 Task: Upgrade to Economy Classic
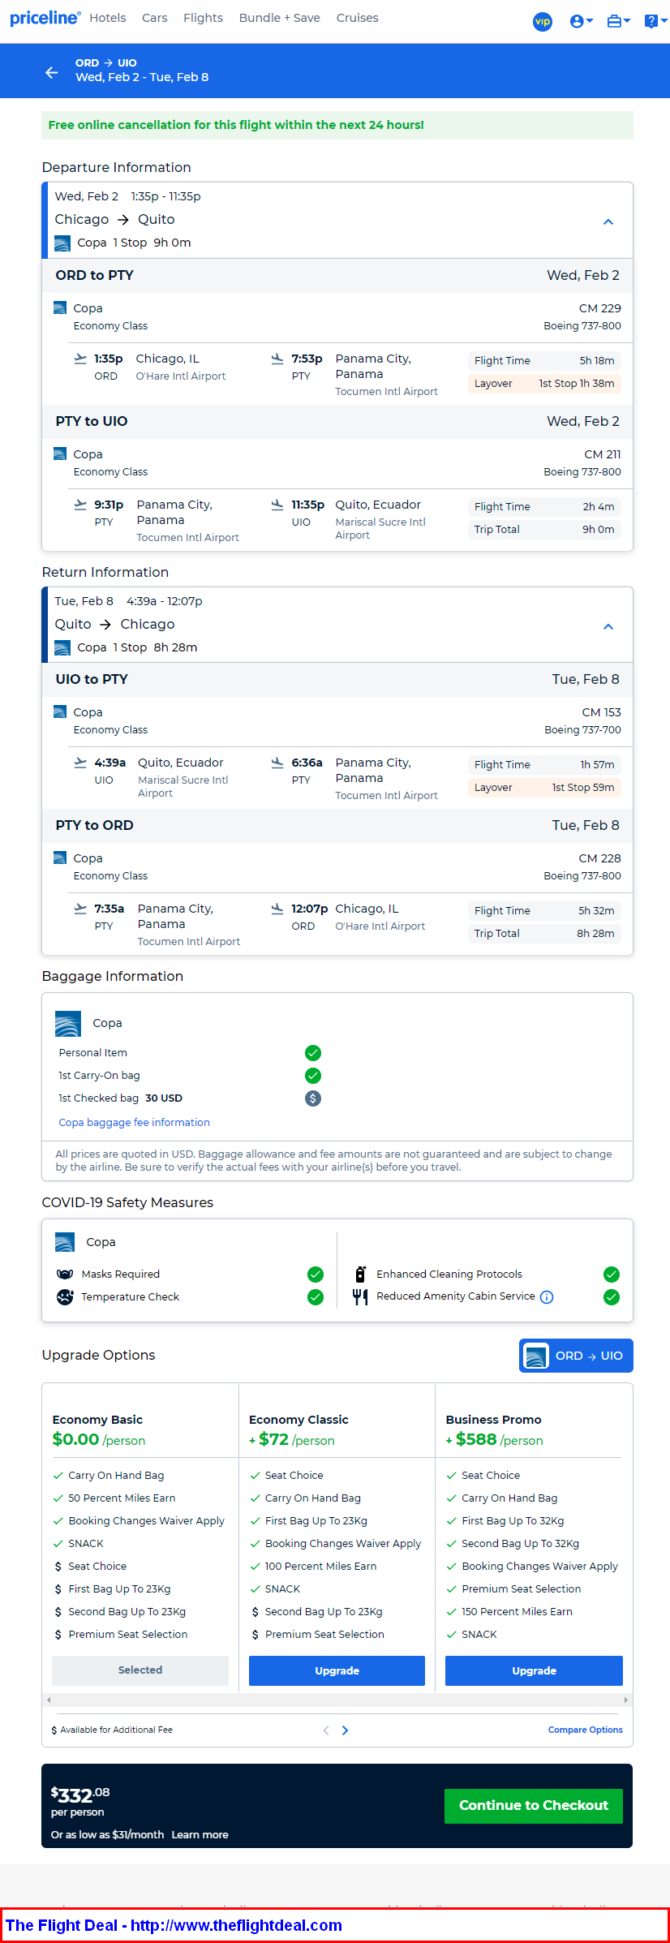(337, 1670)
